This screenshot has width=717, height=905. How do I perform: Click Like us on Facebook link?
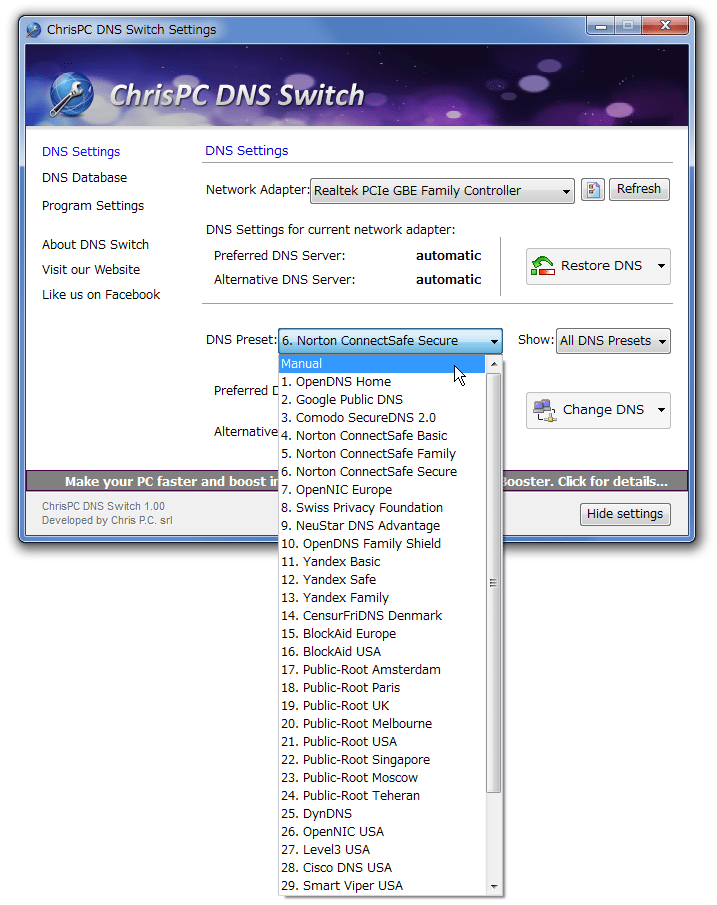click(x=101, y=295)
